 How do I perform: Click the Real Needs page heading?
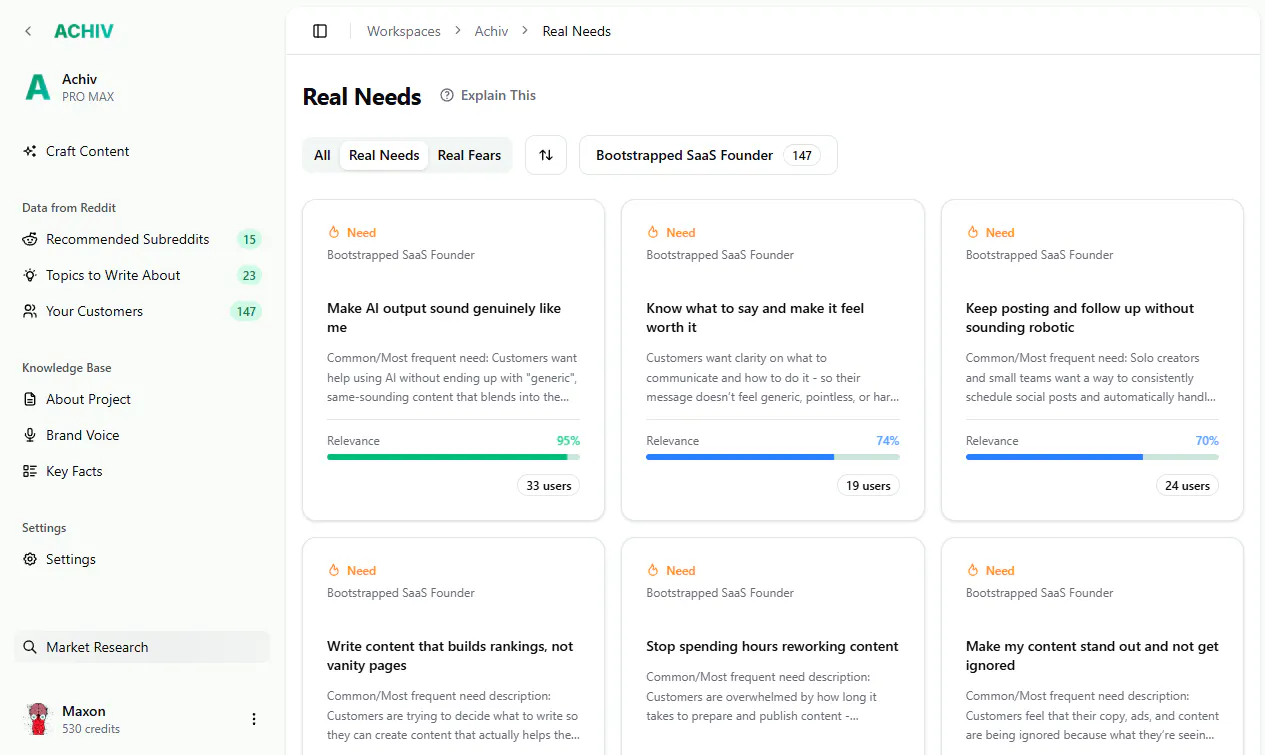pyautogui.click(x=362, y=96)
